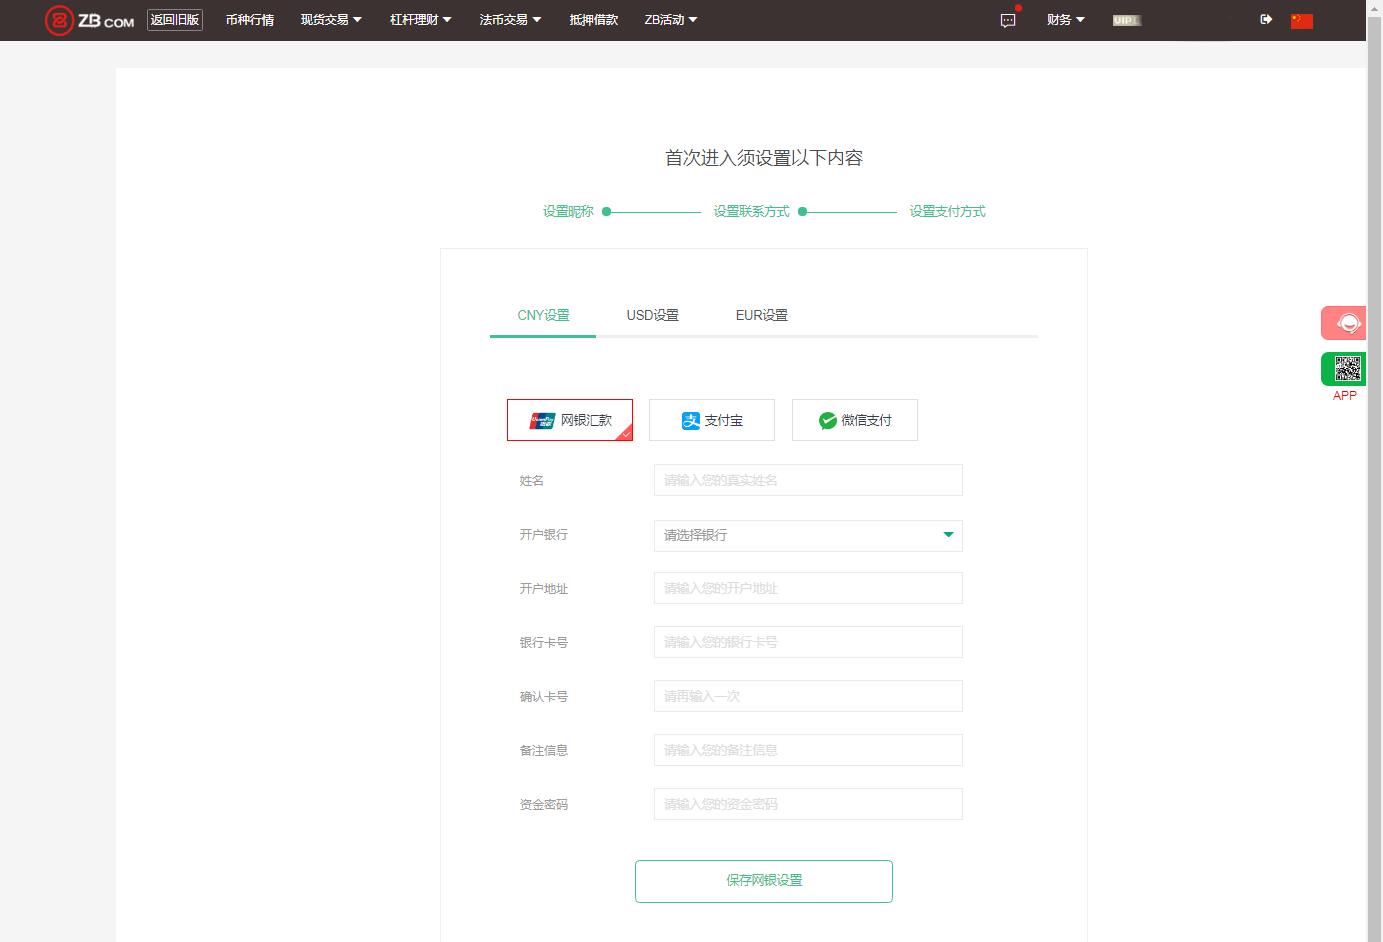The image size is (1383, 942).
Task: Expand the ZB活动 dropdown menu
Action: (x=671, y=20)
